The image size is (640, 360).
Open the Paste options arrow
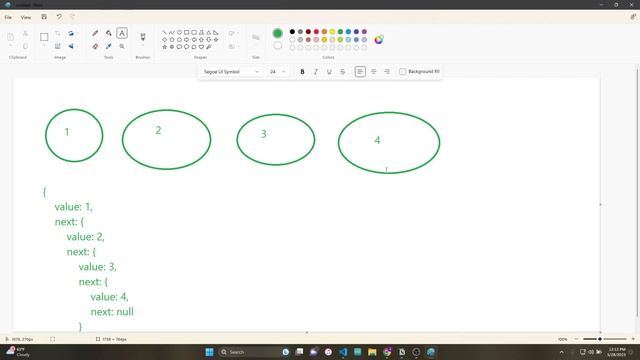pos(11,46)
